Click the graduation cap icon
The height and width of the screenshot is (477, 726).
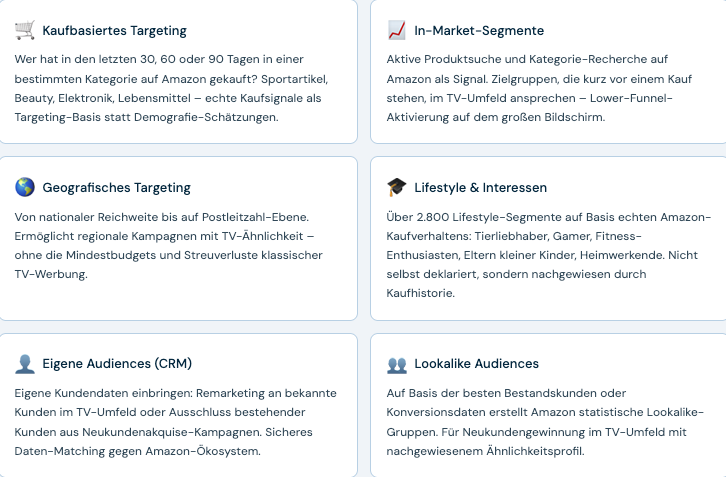pyautogui.click(x=397, y=187)
